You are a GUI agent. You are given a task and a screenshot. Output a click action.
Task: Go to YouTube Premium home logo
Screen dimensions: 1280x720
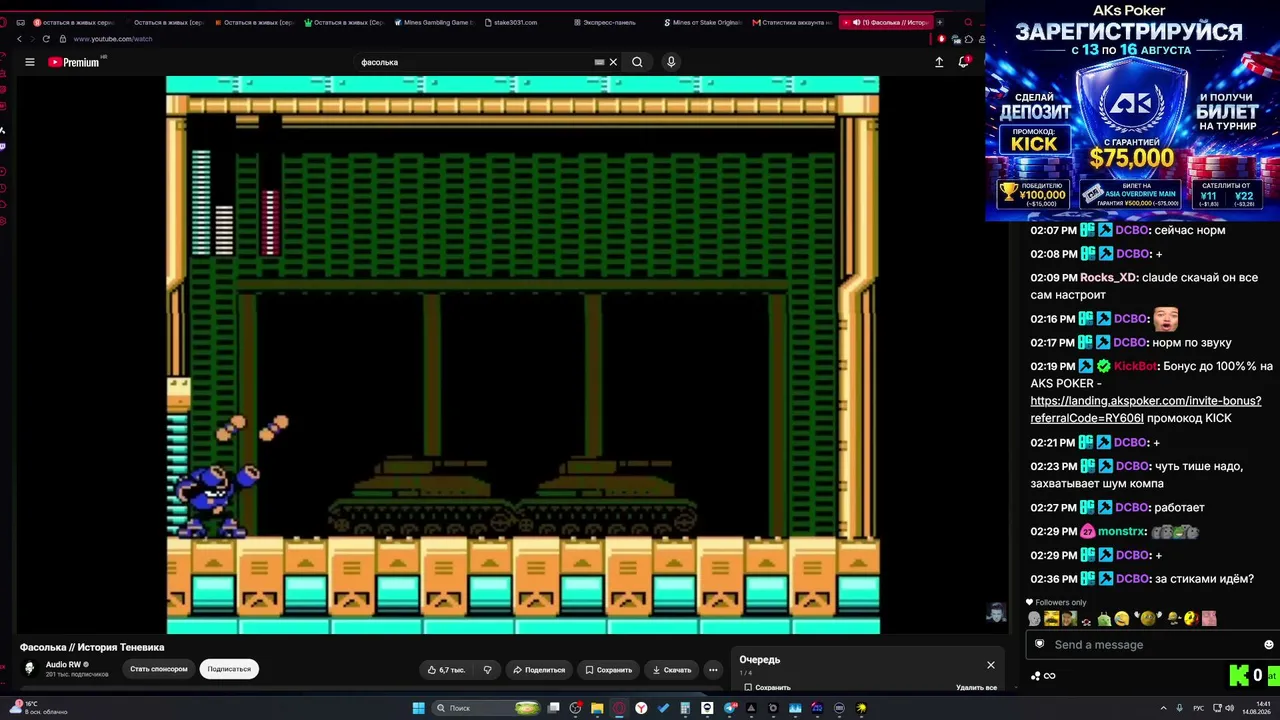(75, 62)
